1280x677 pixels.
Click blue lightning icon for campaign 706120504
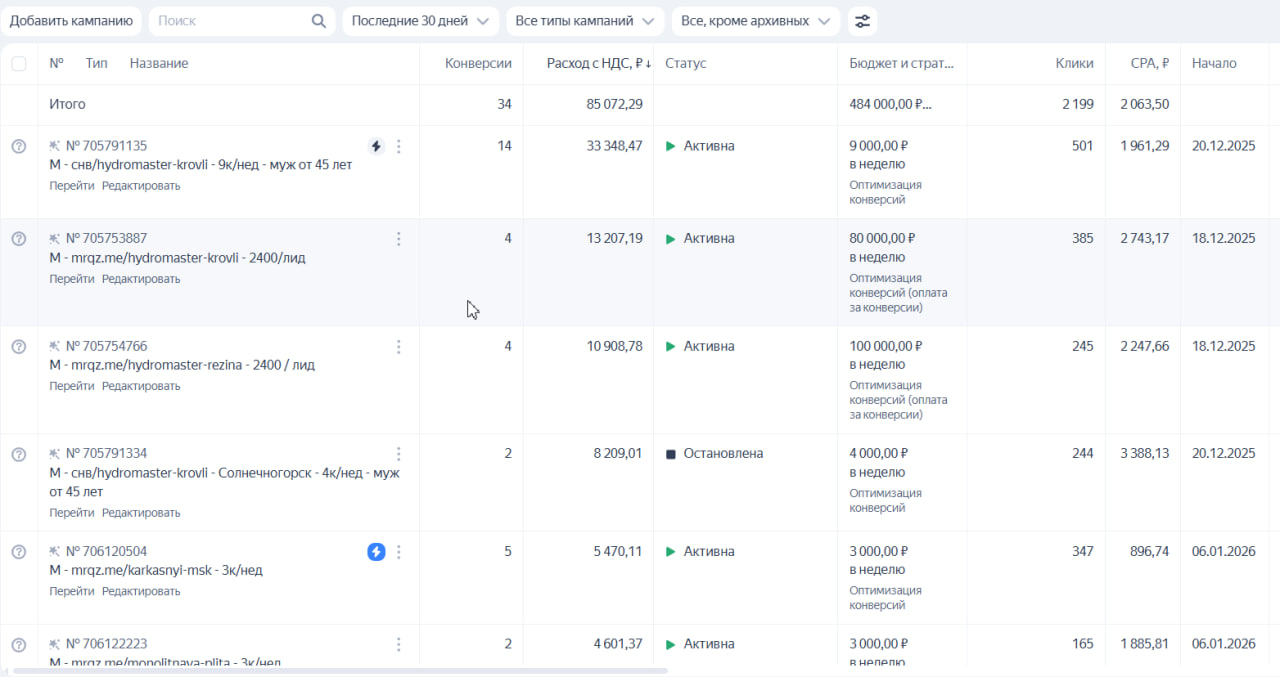point(376,552)
